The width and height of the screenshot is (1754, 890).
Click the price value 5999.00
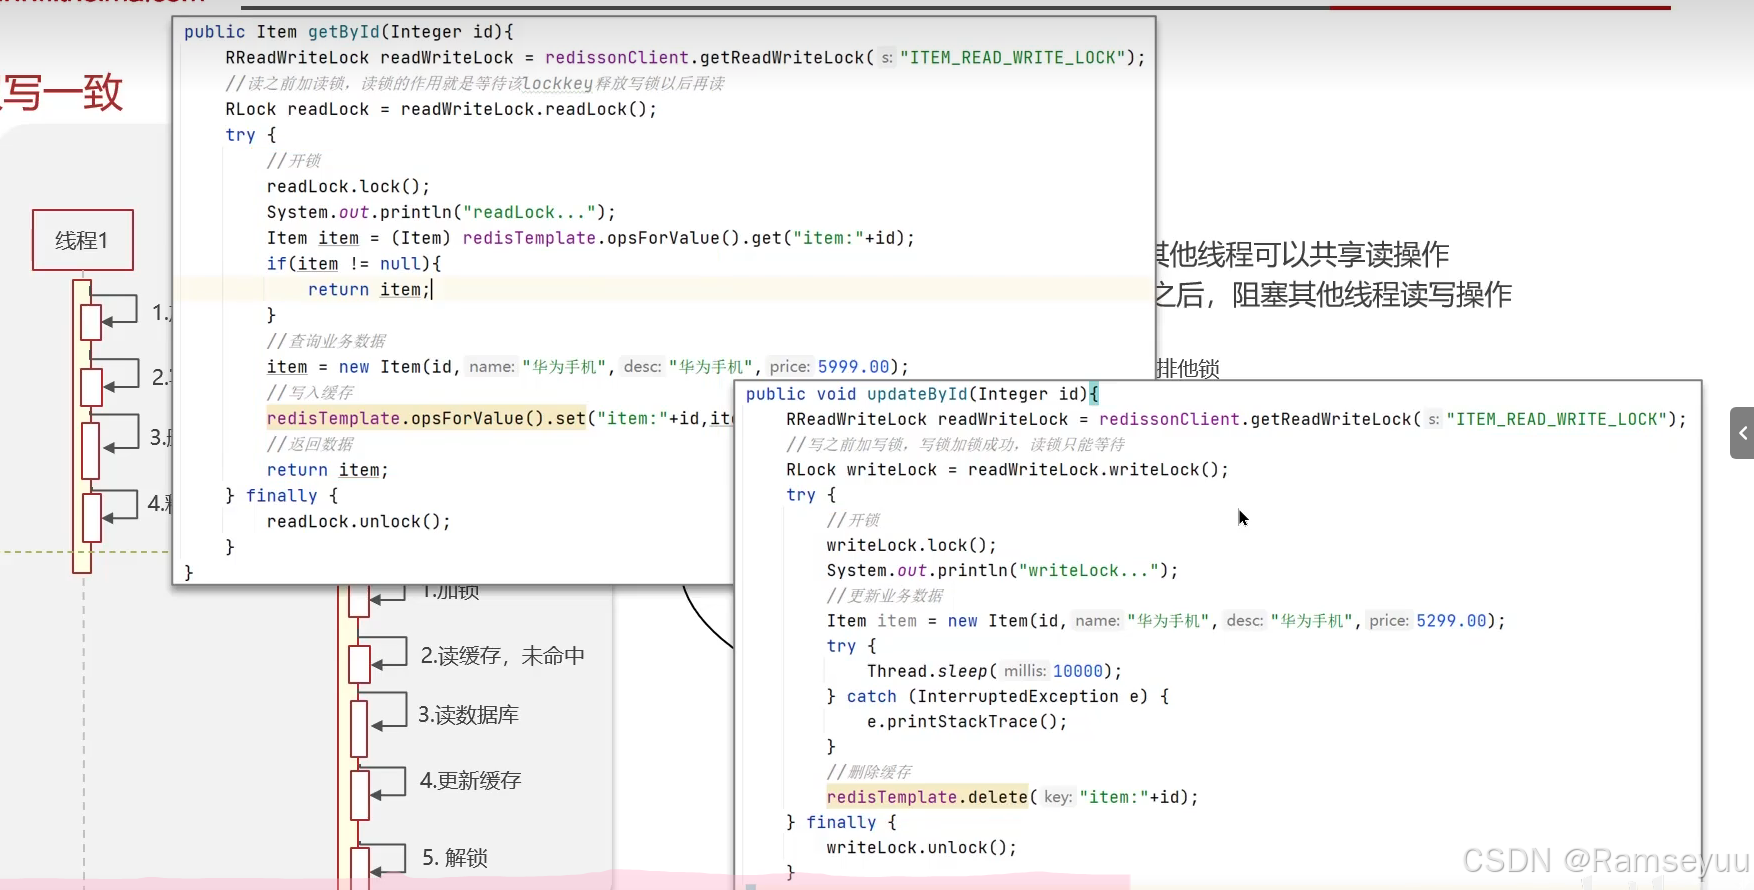853,367
